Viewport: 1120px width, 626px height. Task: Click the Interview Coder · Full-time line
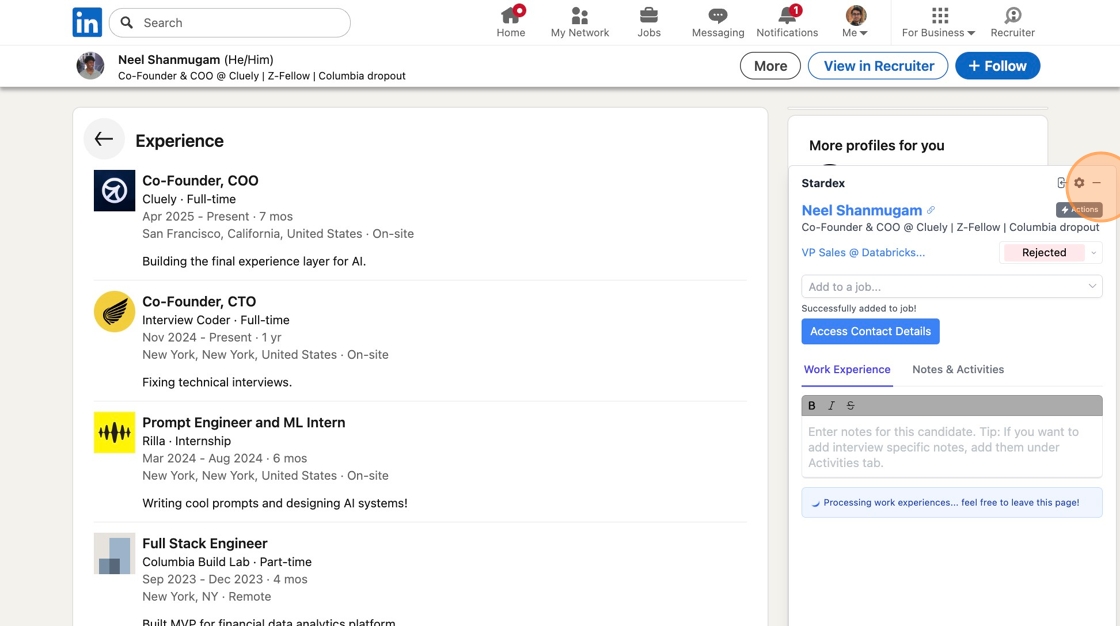[x=216, y=320]
